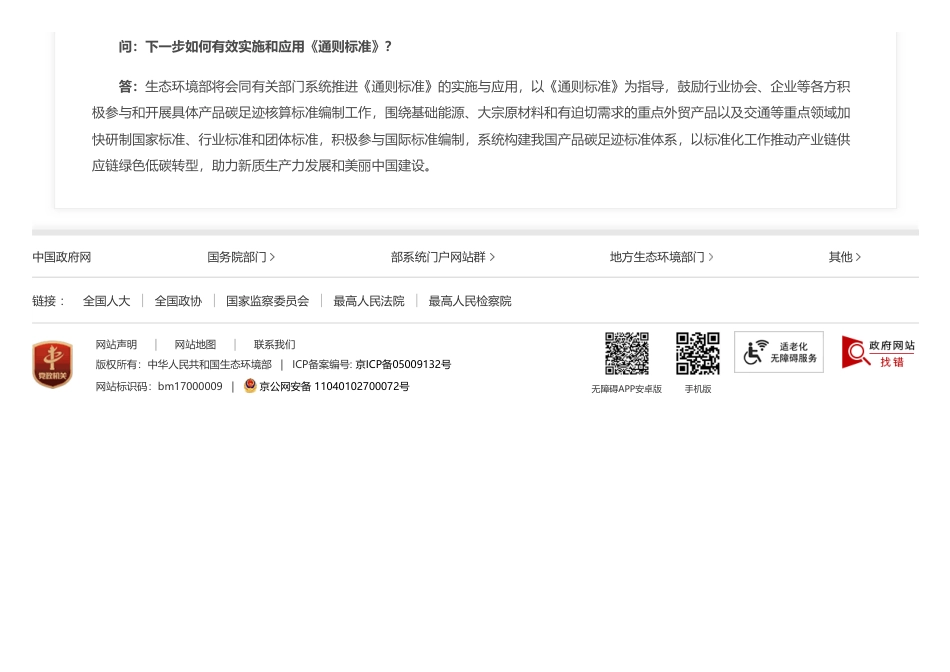Click the red 党政机关 badge icon
This screenshot has width=950, height=672.
(52, 364)
